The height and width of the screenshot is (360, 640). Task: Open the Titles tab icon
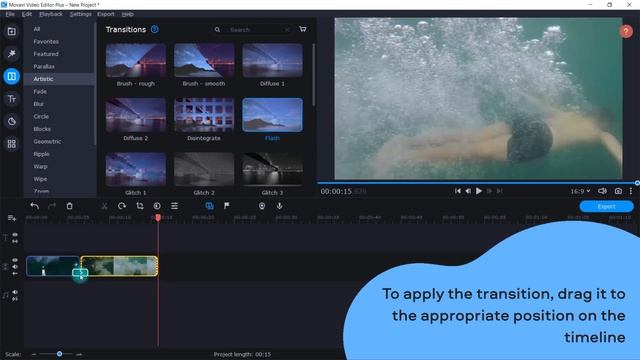12,99
